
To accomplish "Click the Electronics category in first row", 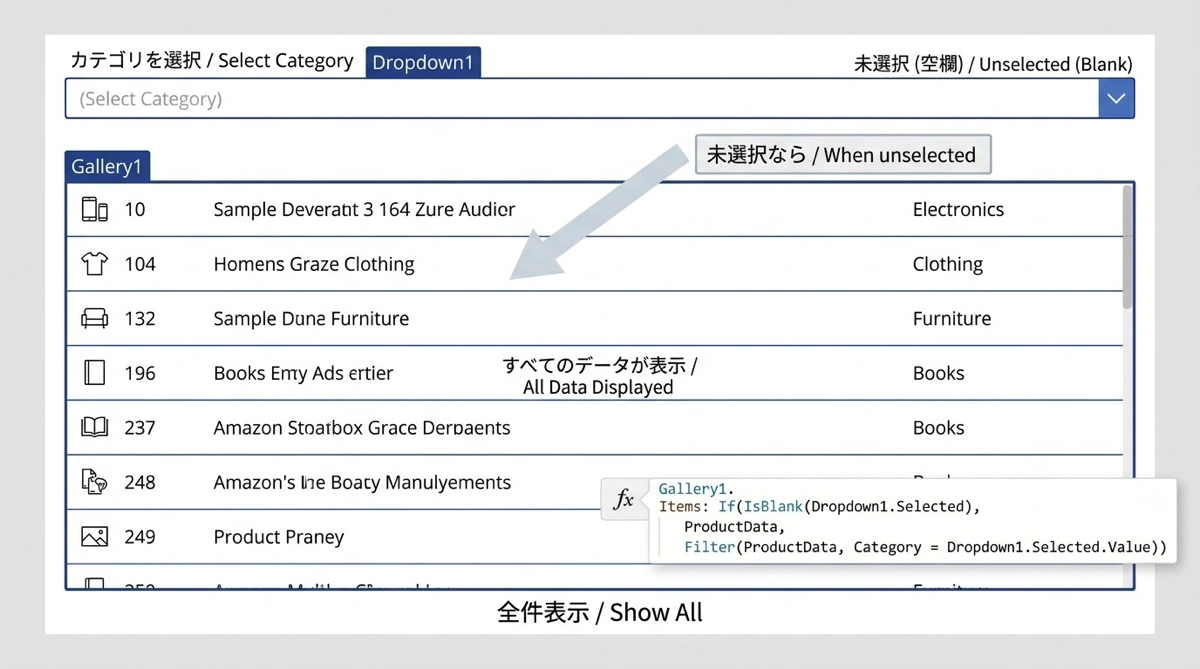I will [x=958, y=210].
